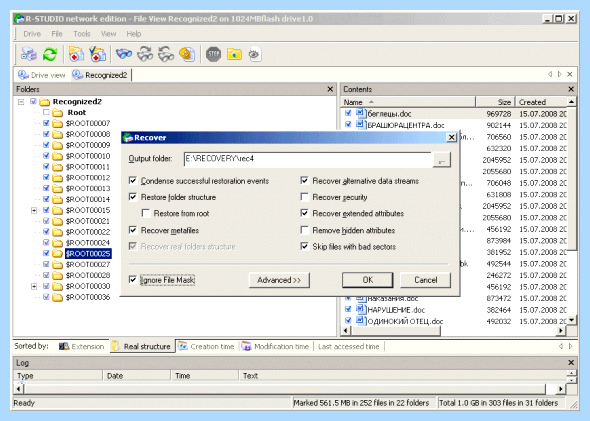The image size is (590, 421).
Task: Close the Folders panel
Action: [x=330, y=89]
